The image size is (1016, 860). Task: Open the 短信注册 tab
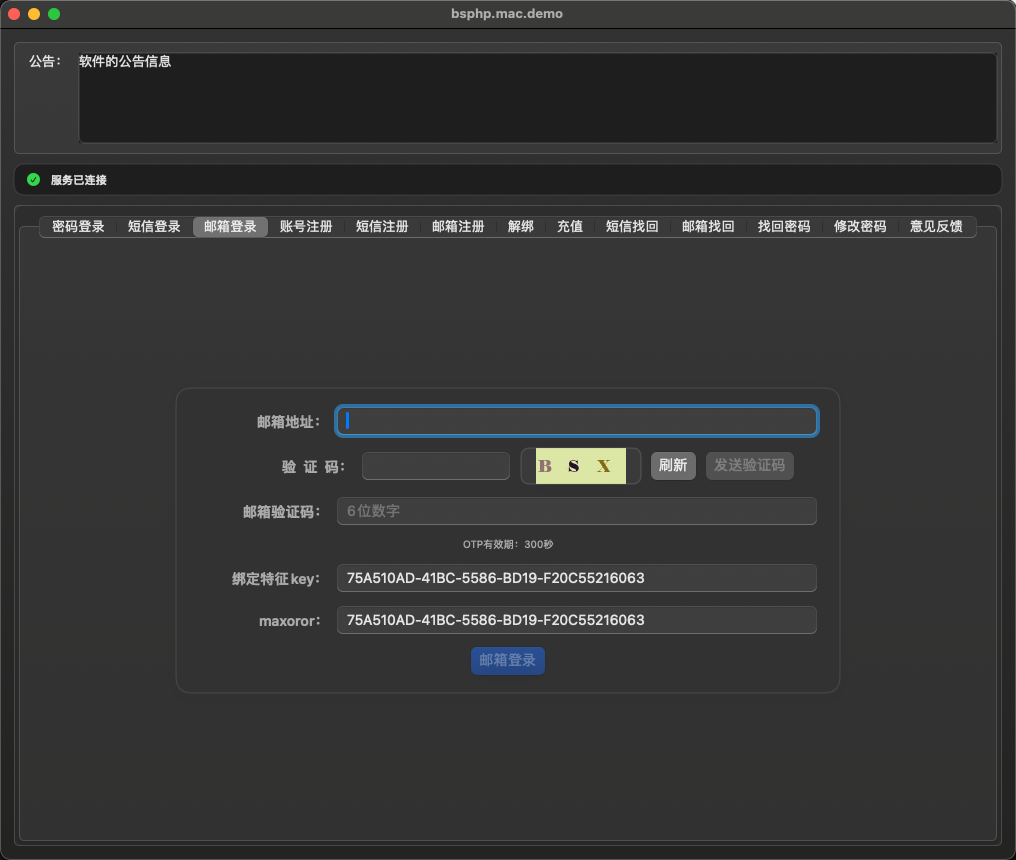[382, 227]
